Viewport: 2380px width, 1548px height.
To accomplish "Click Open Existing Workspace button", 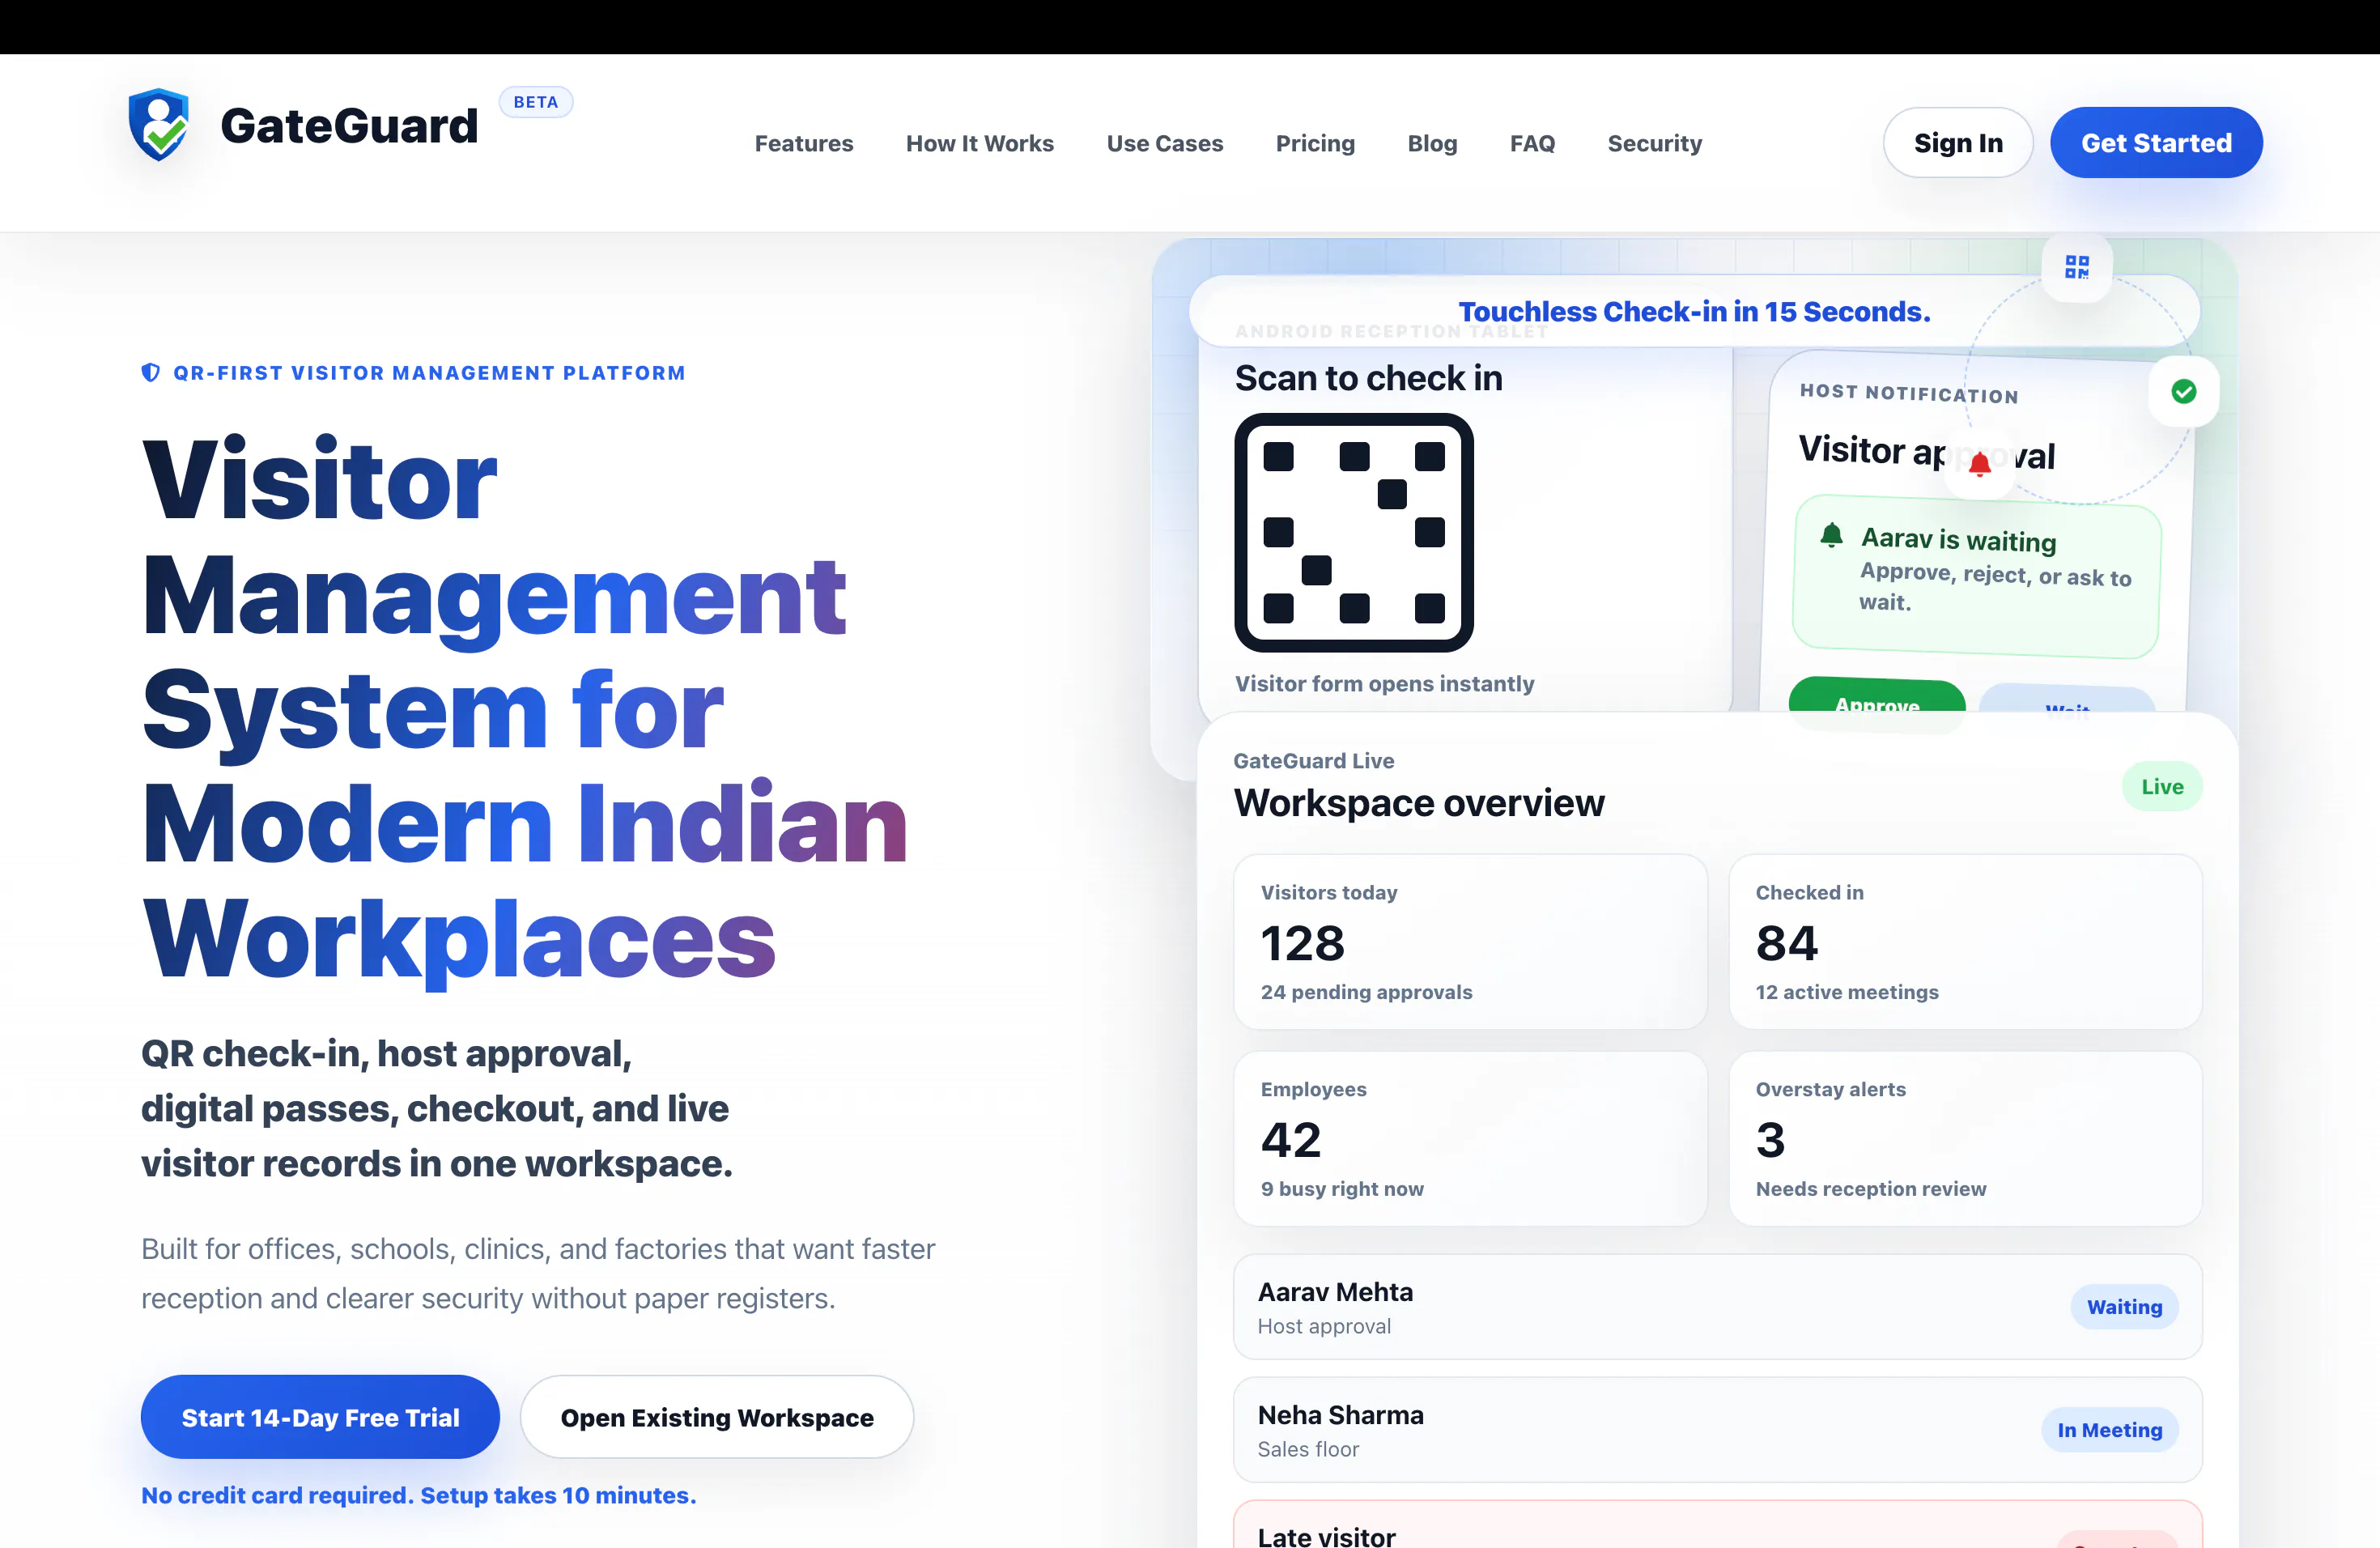I will click(x=717, y=1417).
